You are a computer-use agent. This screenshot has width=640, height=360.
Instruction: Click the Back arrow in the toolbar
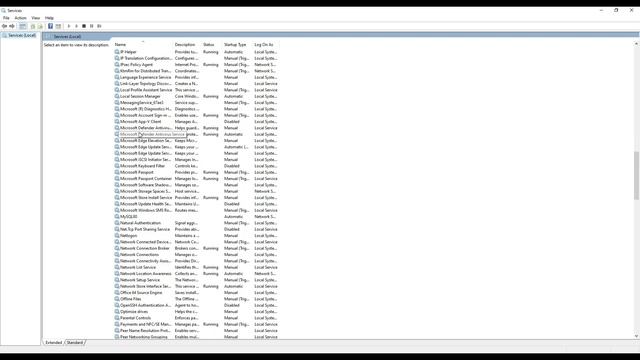[x=4, y=26]
